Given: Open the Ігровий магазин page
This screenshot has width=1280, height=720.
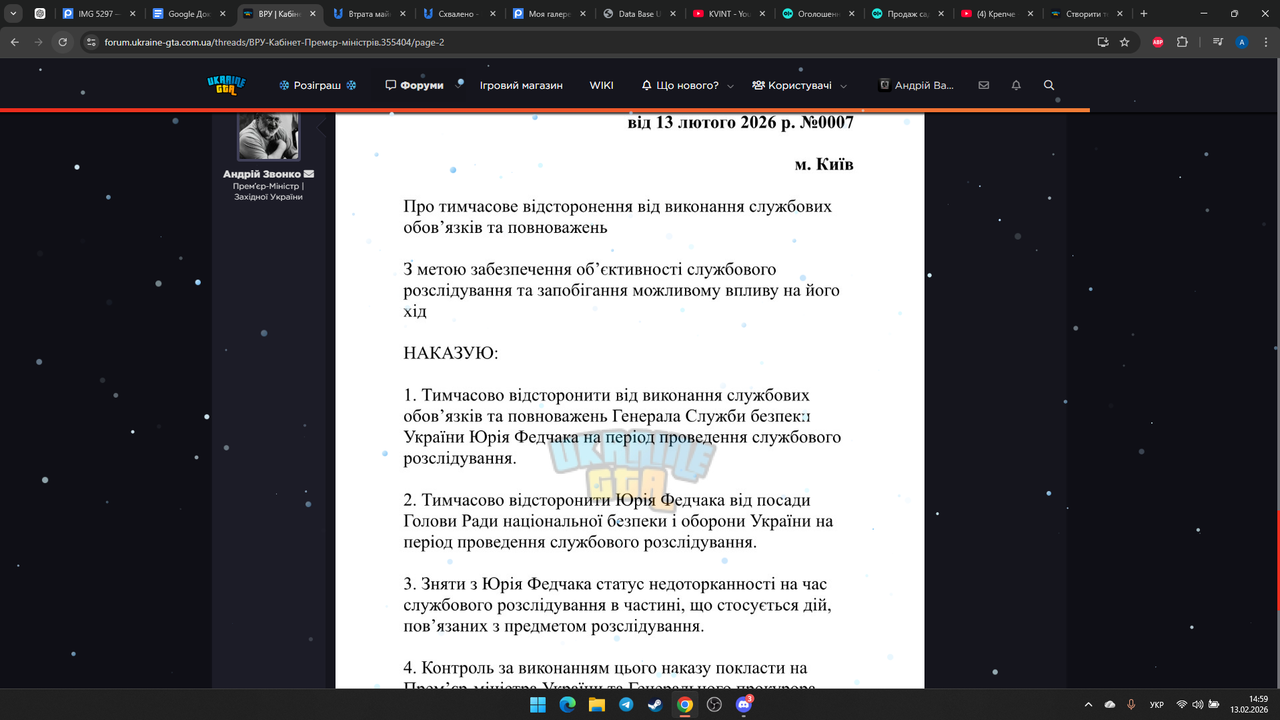Looking at the screenshot, I should [x=521, y=86].
